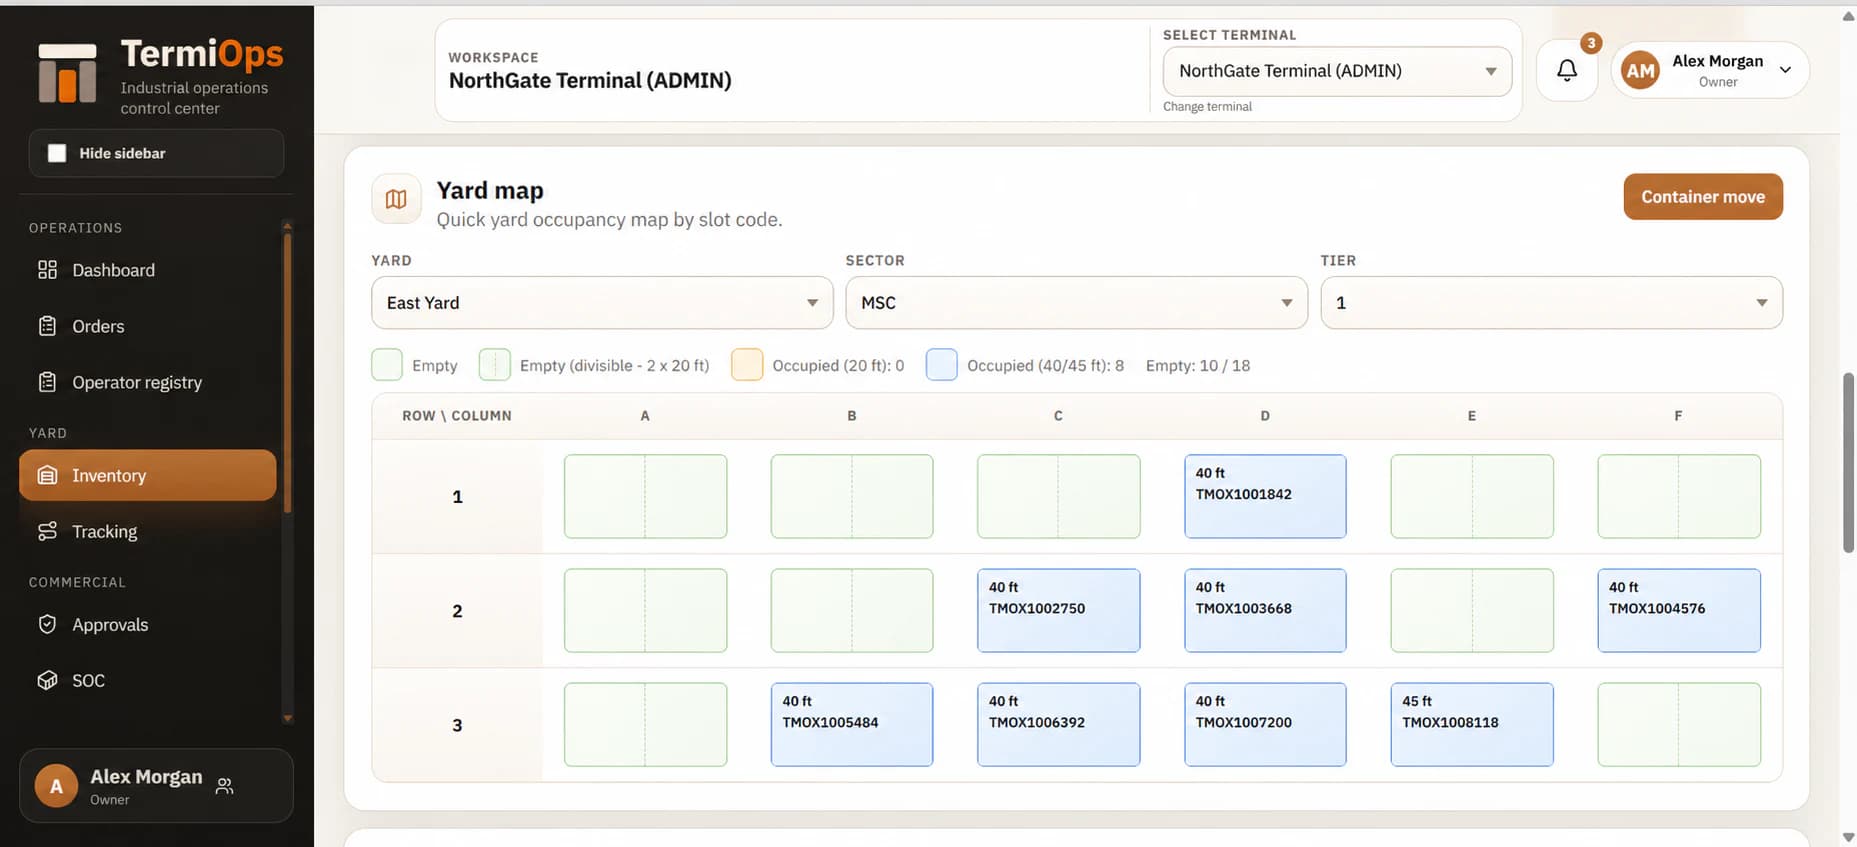Open Dashboard from the sidebar

147,270
